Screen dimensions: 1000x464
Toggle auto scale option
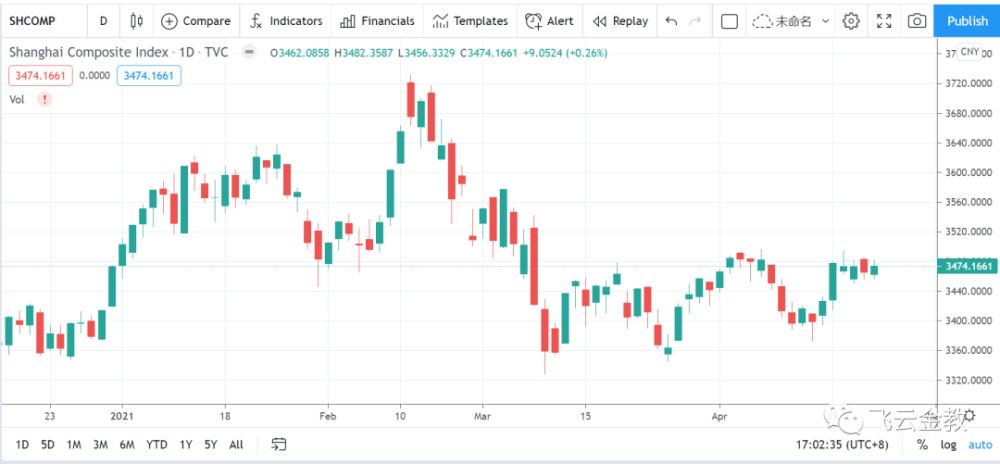click(x=980, y=444)
